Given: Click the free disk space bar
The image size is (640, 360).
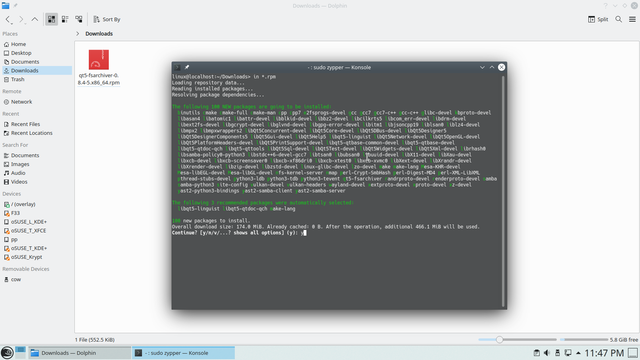Looking at the screenshot, I should pos(584,340).
